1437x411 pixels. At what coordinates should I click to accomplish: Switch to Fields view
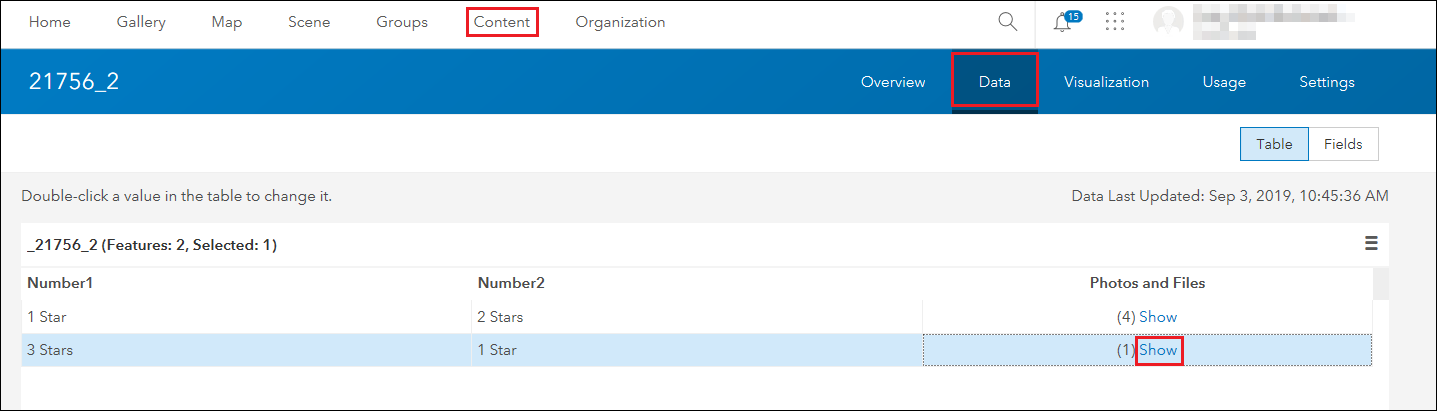tap(1343, 144)
